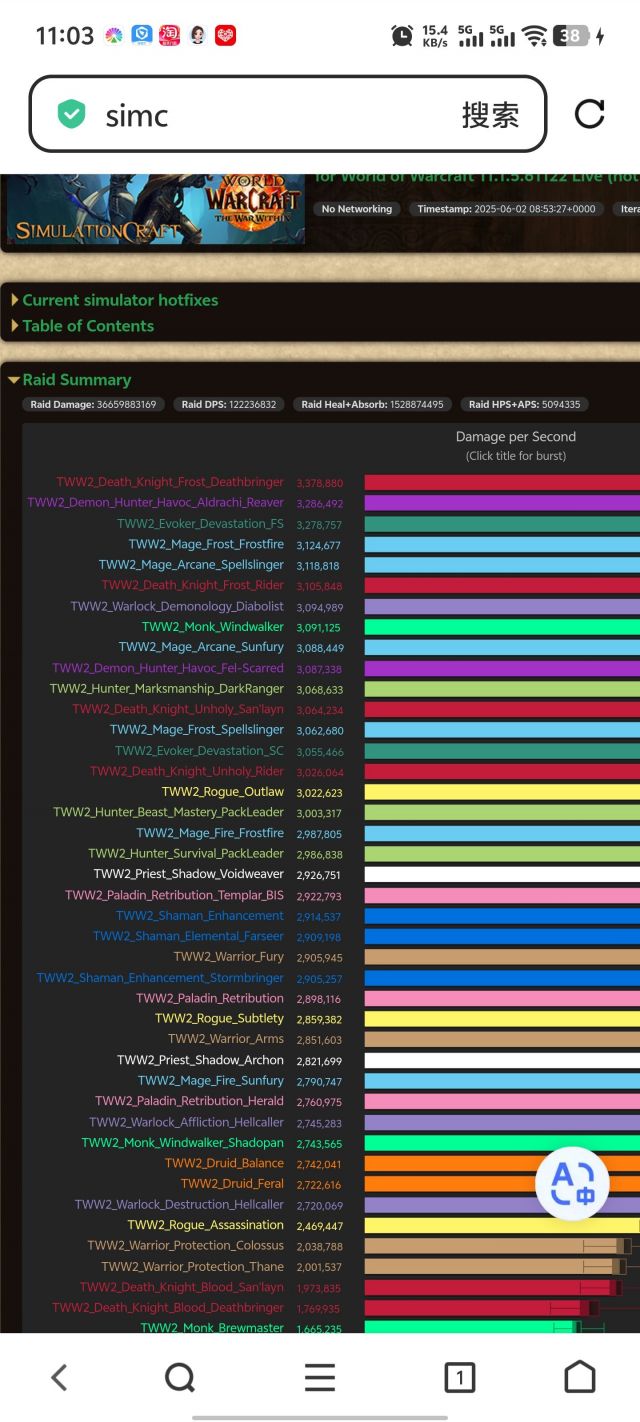
Task: Click the Damage per Second chart title
Action: click(x=515, y=437)
